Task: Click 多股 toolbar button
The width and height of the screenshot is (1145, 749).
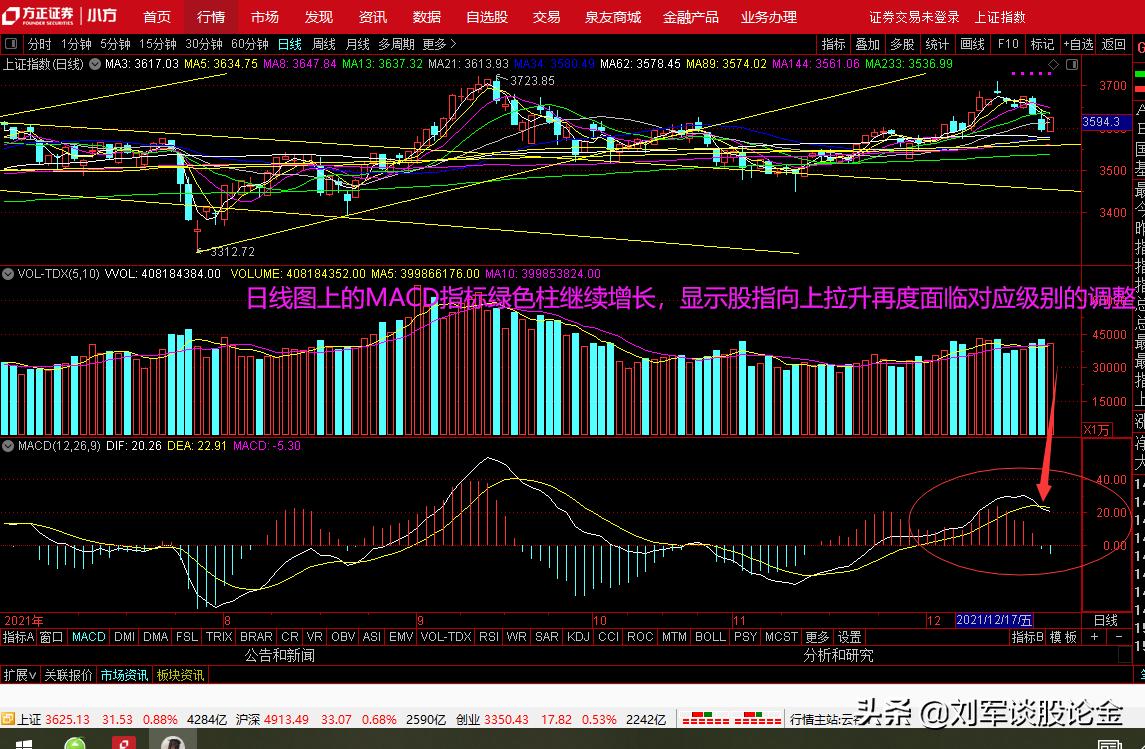Action: coord(903,45)
